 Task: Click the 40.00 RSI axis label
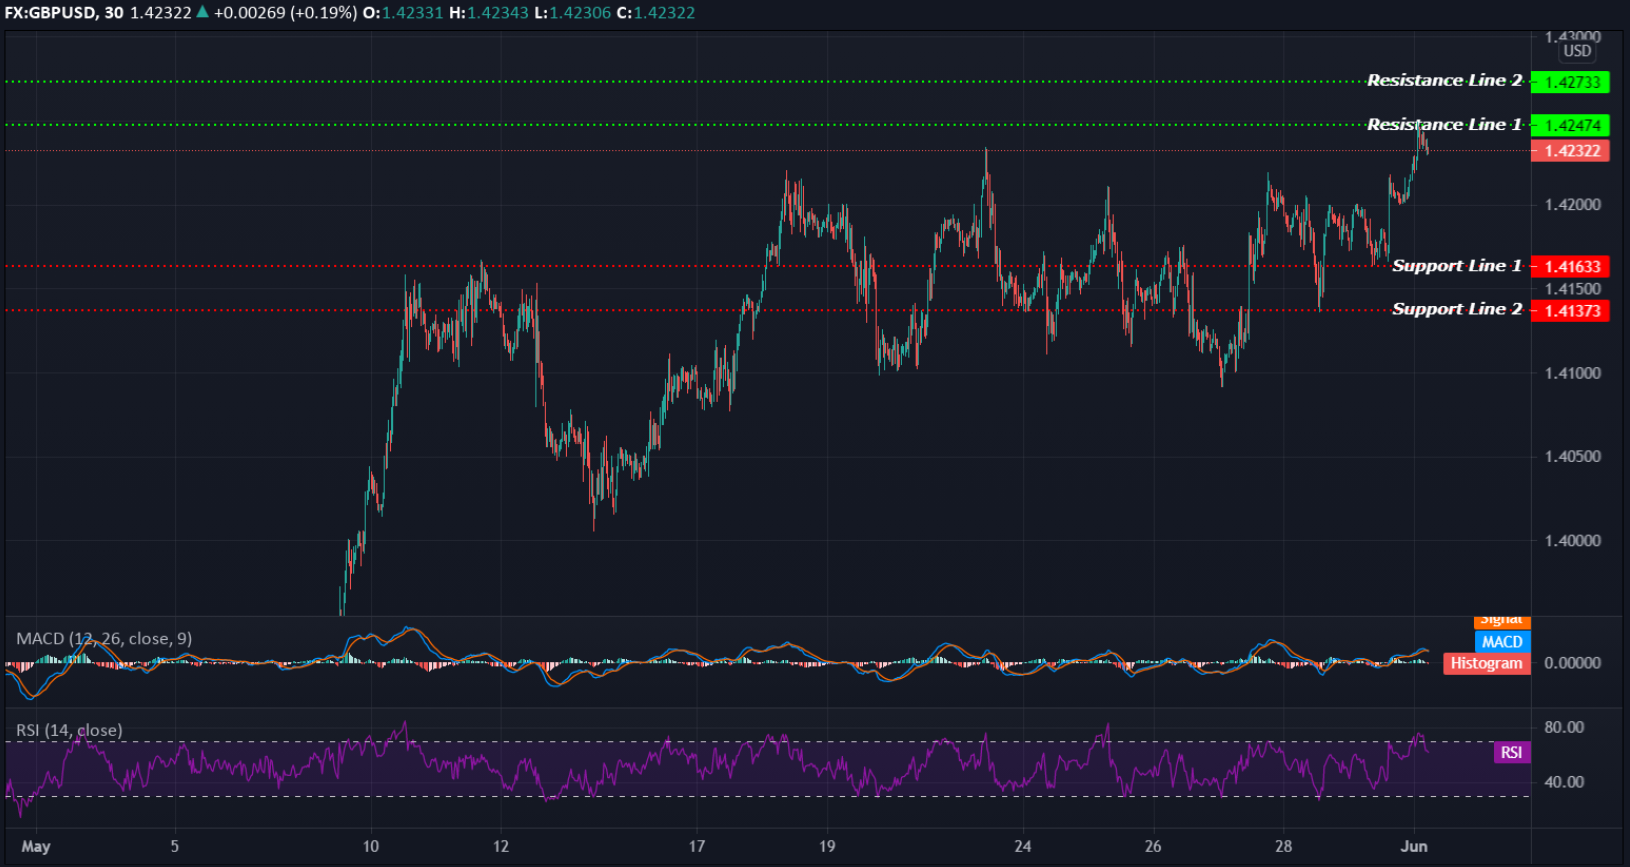[1564, 782]
